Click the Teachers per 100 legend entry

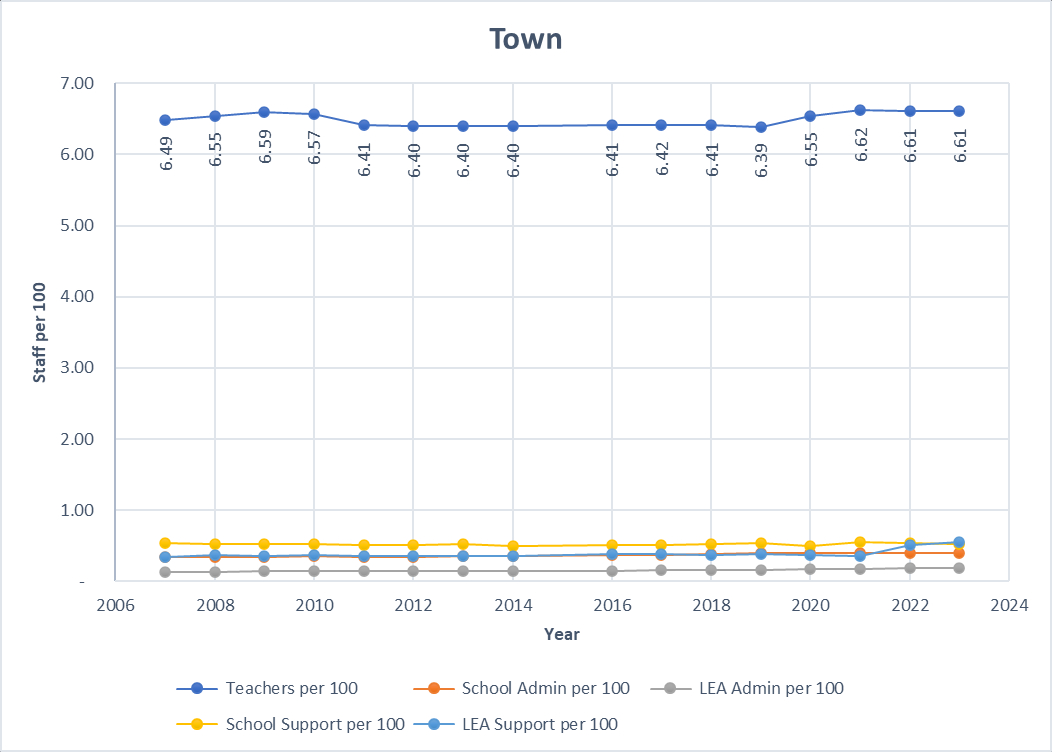[291, 688]
